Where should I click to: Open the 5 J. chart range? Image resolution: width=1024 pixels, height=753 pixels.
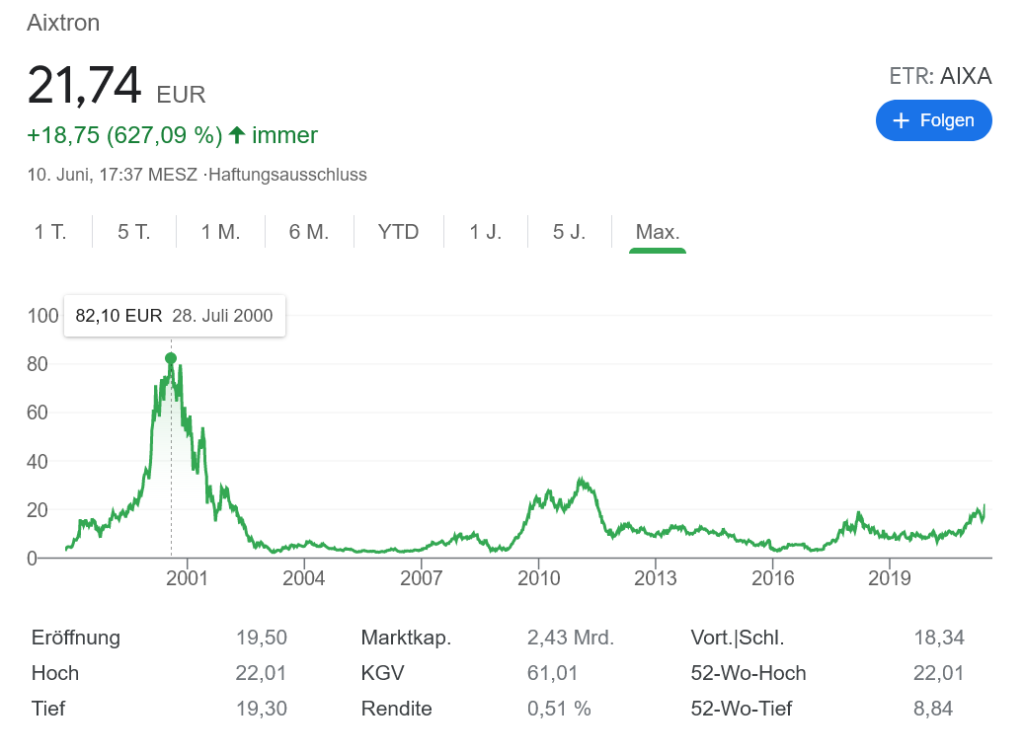coord(569,232)
